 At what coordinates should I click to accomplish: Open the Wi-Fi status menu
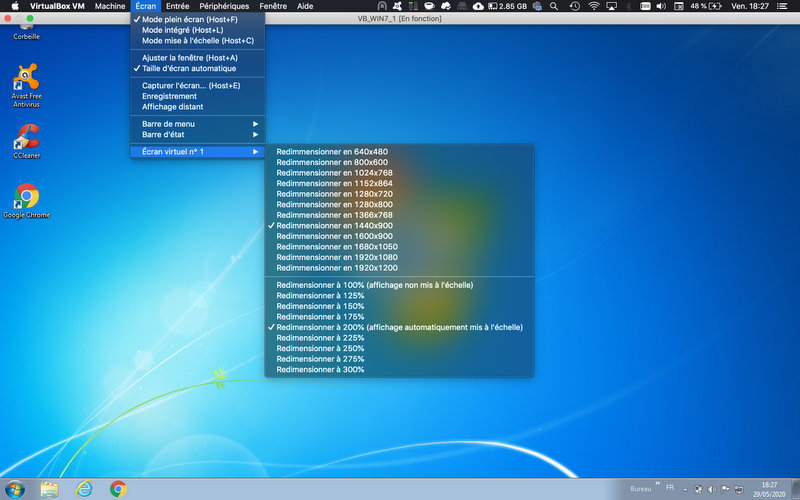[593, 6]
